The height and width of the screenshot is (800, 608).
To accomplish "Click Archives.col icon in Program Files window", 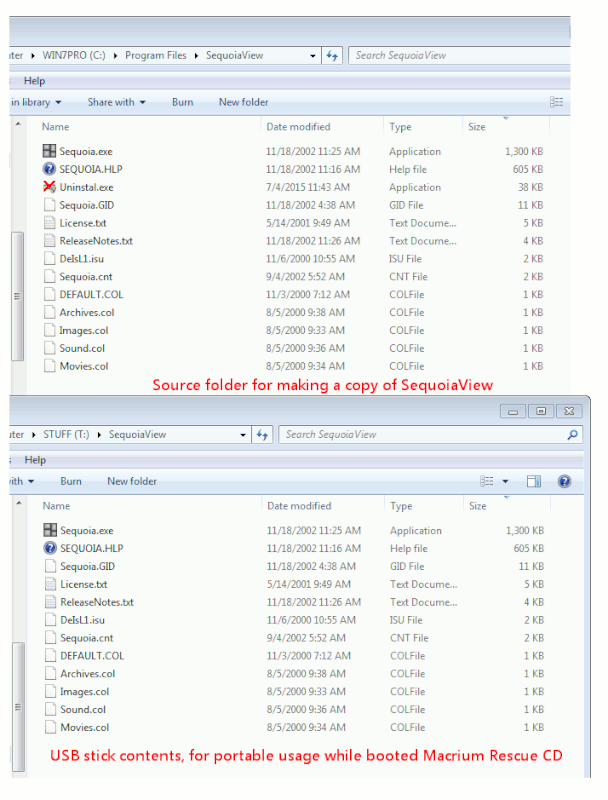I will (x=49, y=312).
